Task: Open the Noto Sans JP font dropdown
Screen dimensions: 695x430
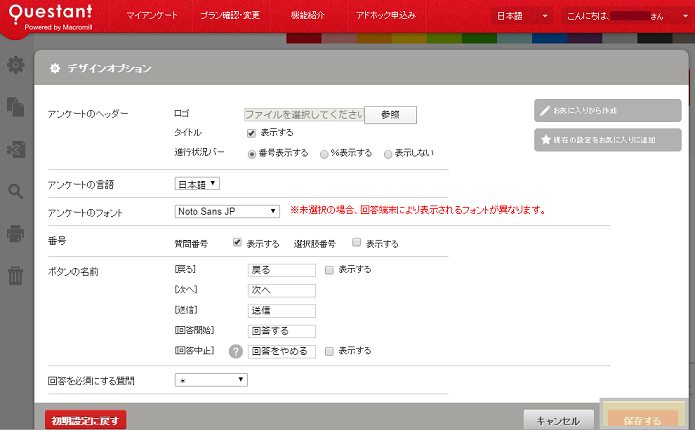Action: point(227,211)
